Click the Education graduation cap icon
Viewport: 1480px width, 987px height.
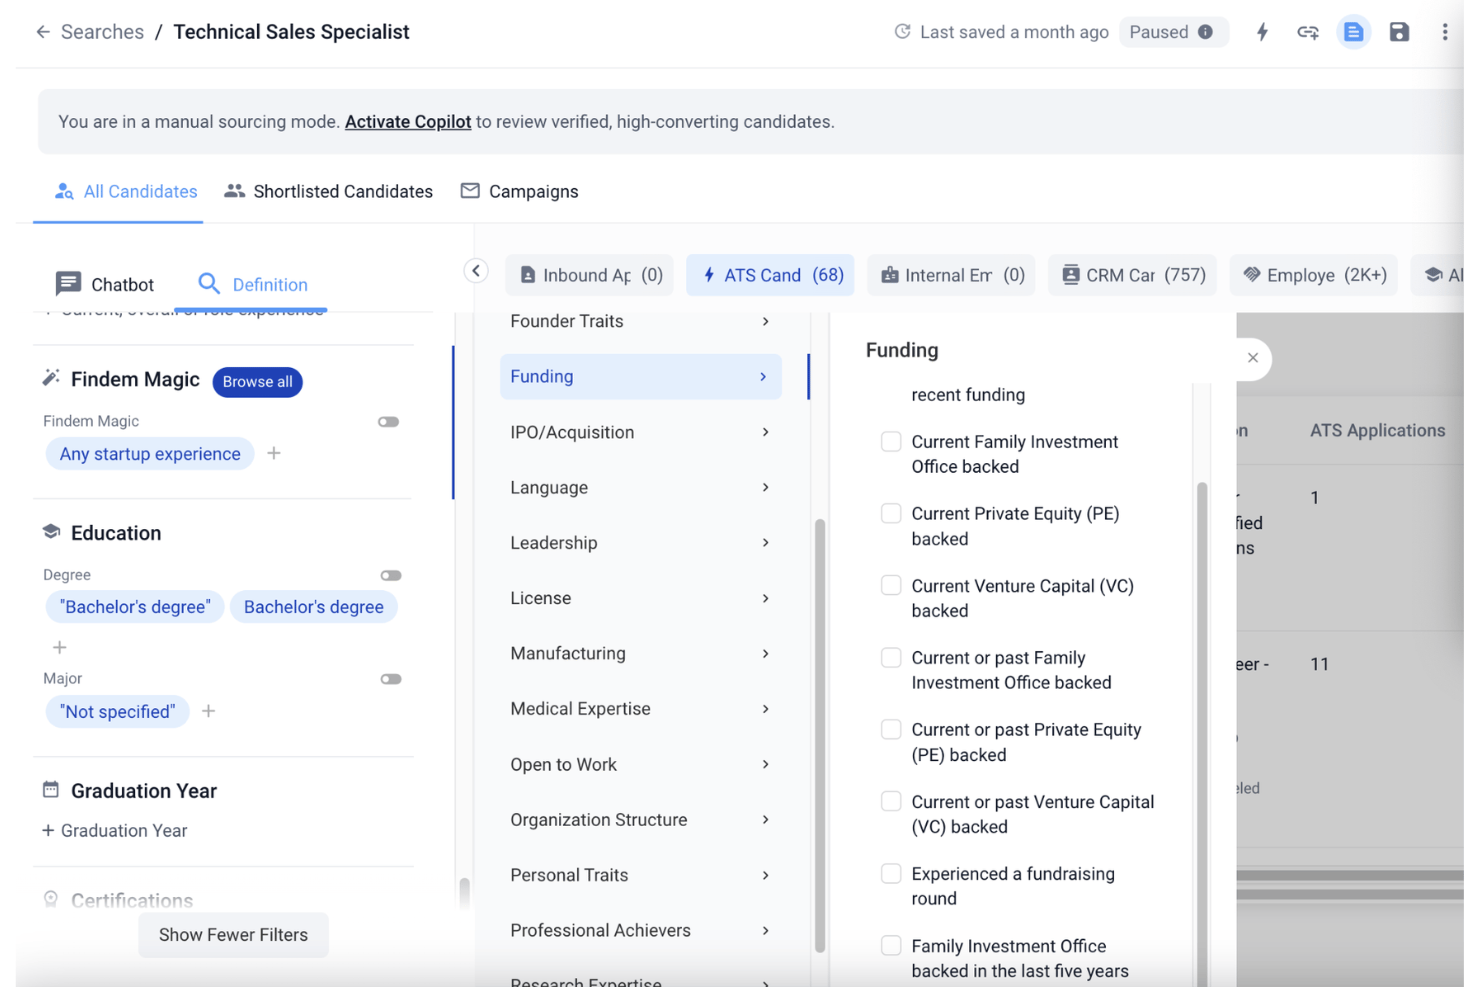coord(51,532)
